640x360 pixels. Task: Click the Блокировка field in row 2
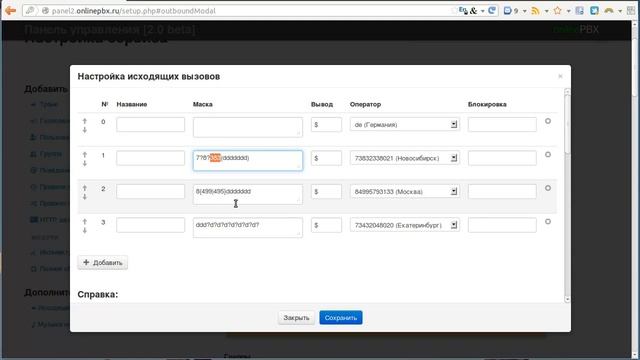tap(502, 191)
